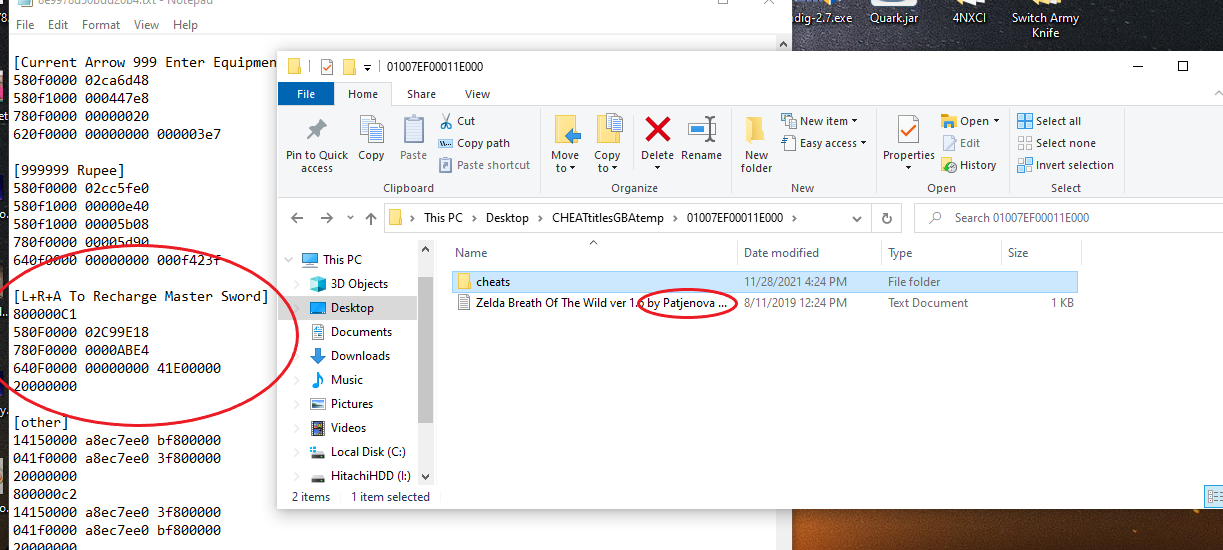Go back with the Explorer back arrow
Screen dimensions: 1223x550
coord(297,218)
